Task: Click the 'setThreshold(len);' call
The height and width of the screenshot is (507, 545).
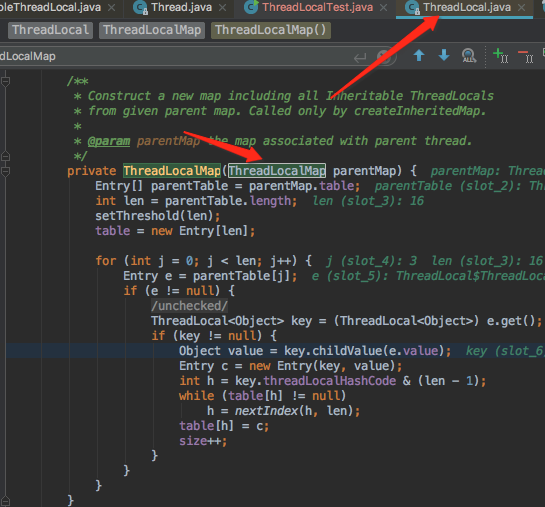Action: pos(157,216)
